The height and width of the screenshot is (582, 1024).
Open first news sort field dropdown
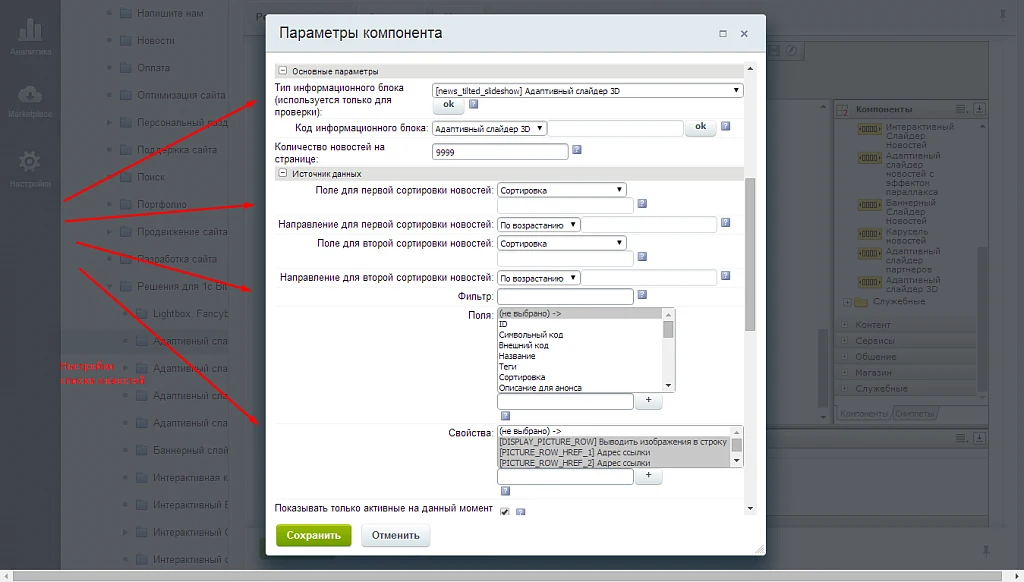point(562,190)
